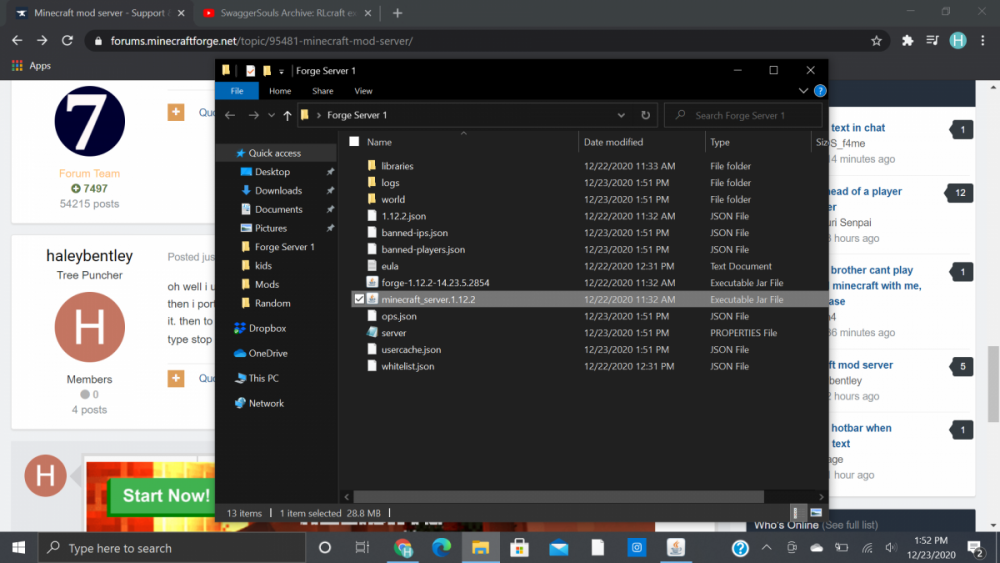The width and height of the screenshot is (1000, 563).
Task: Open the File menu in Explorer
Action: pyautogui.click(x=237, y=91)
